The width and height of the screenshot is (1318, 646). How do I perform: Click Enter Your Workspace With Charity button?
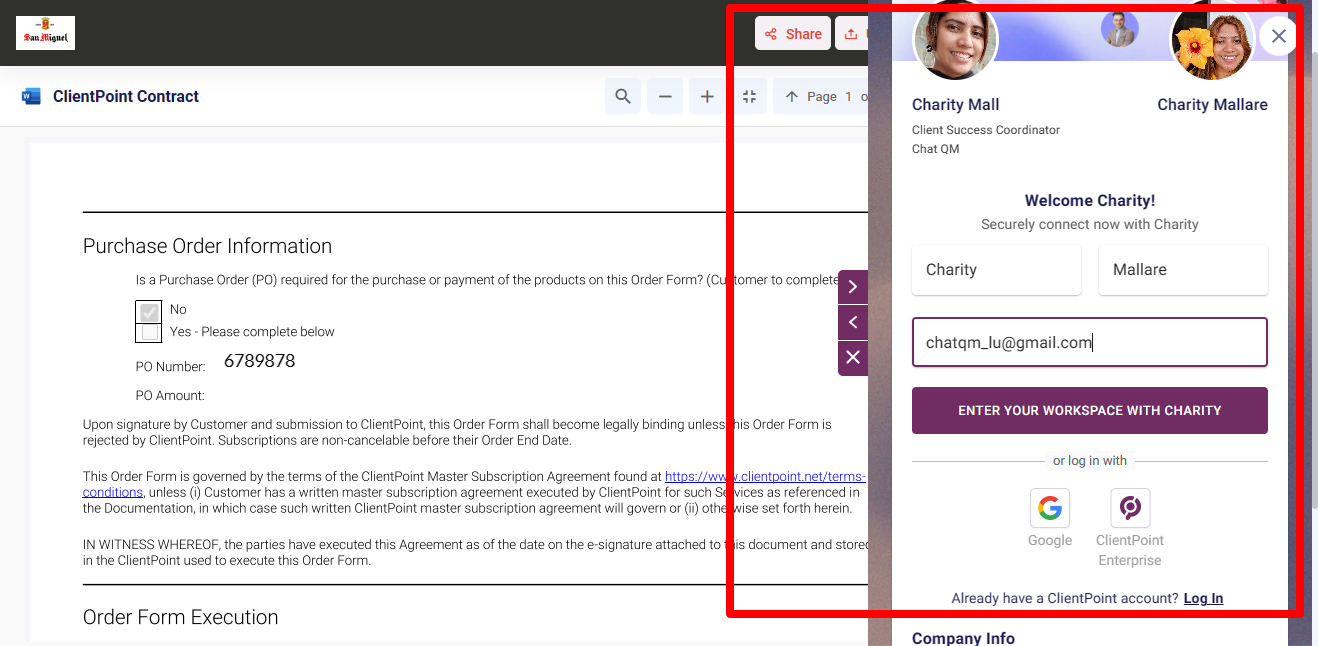(1090, 411)
